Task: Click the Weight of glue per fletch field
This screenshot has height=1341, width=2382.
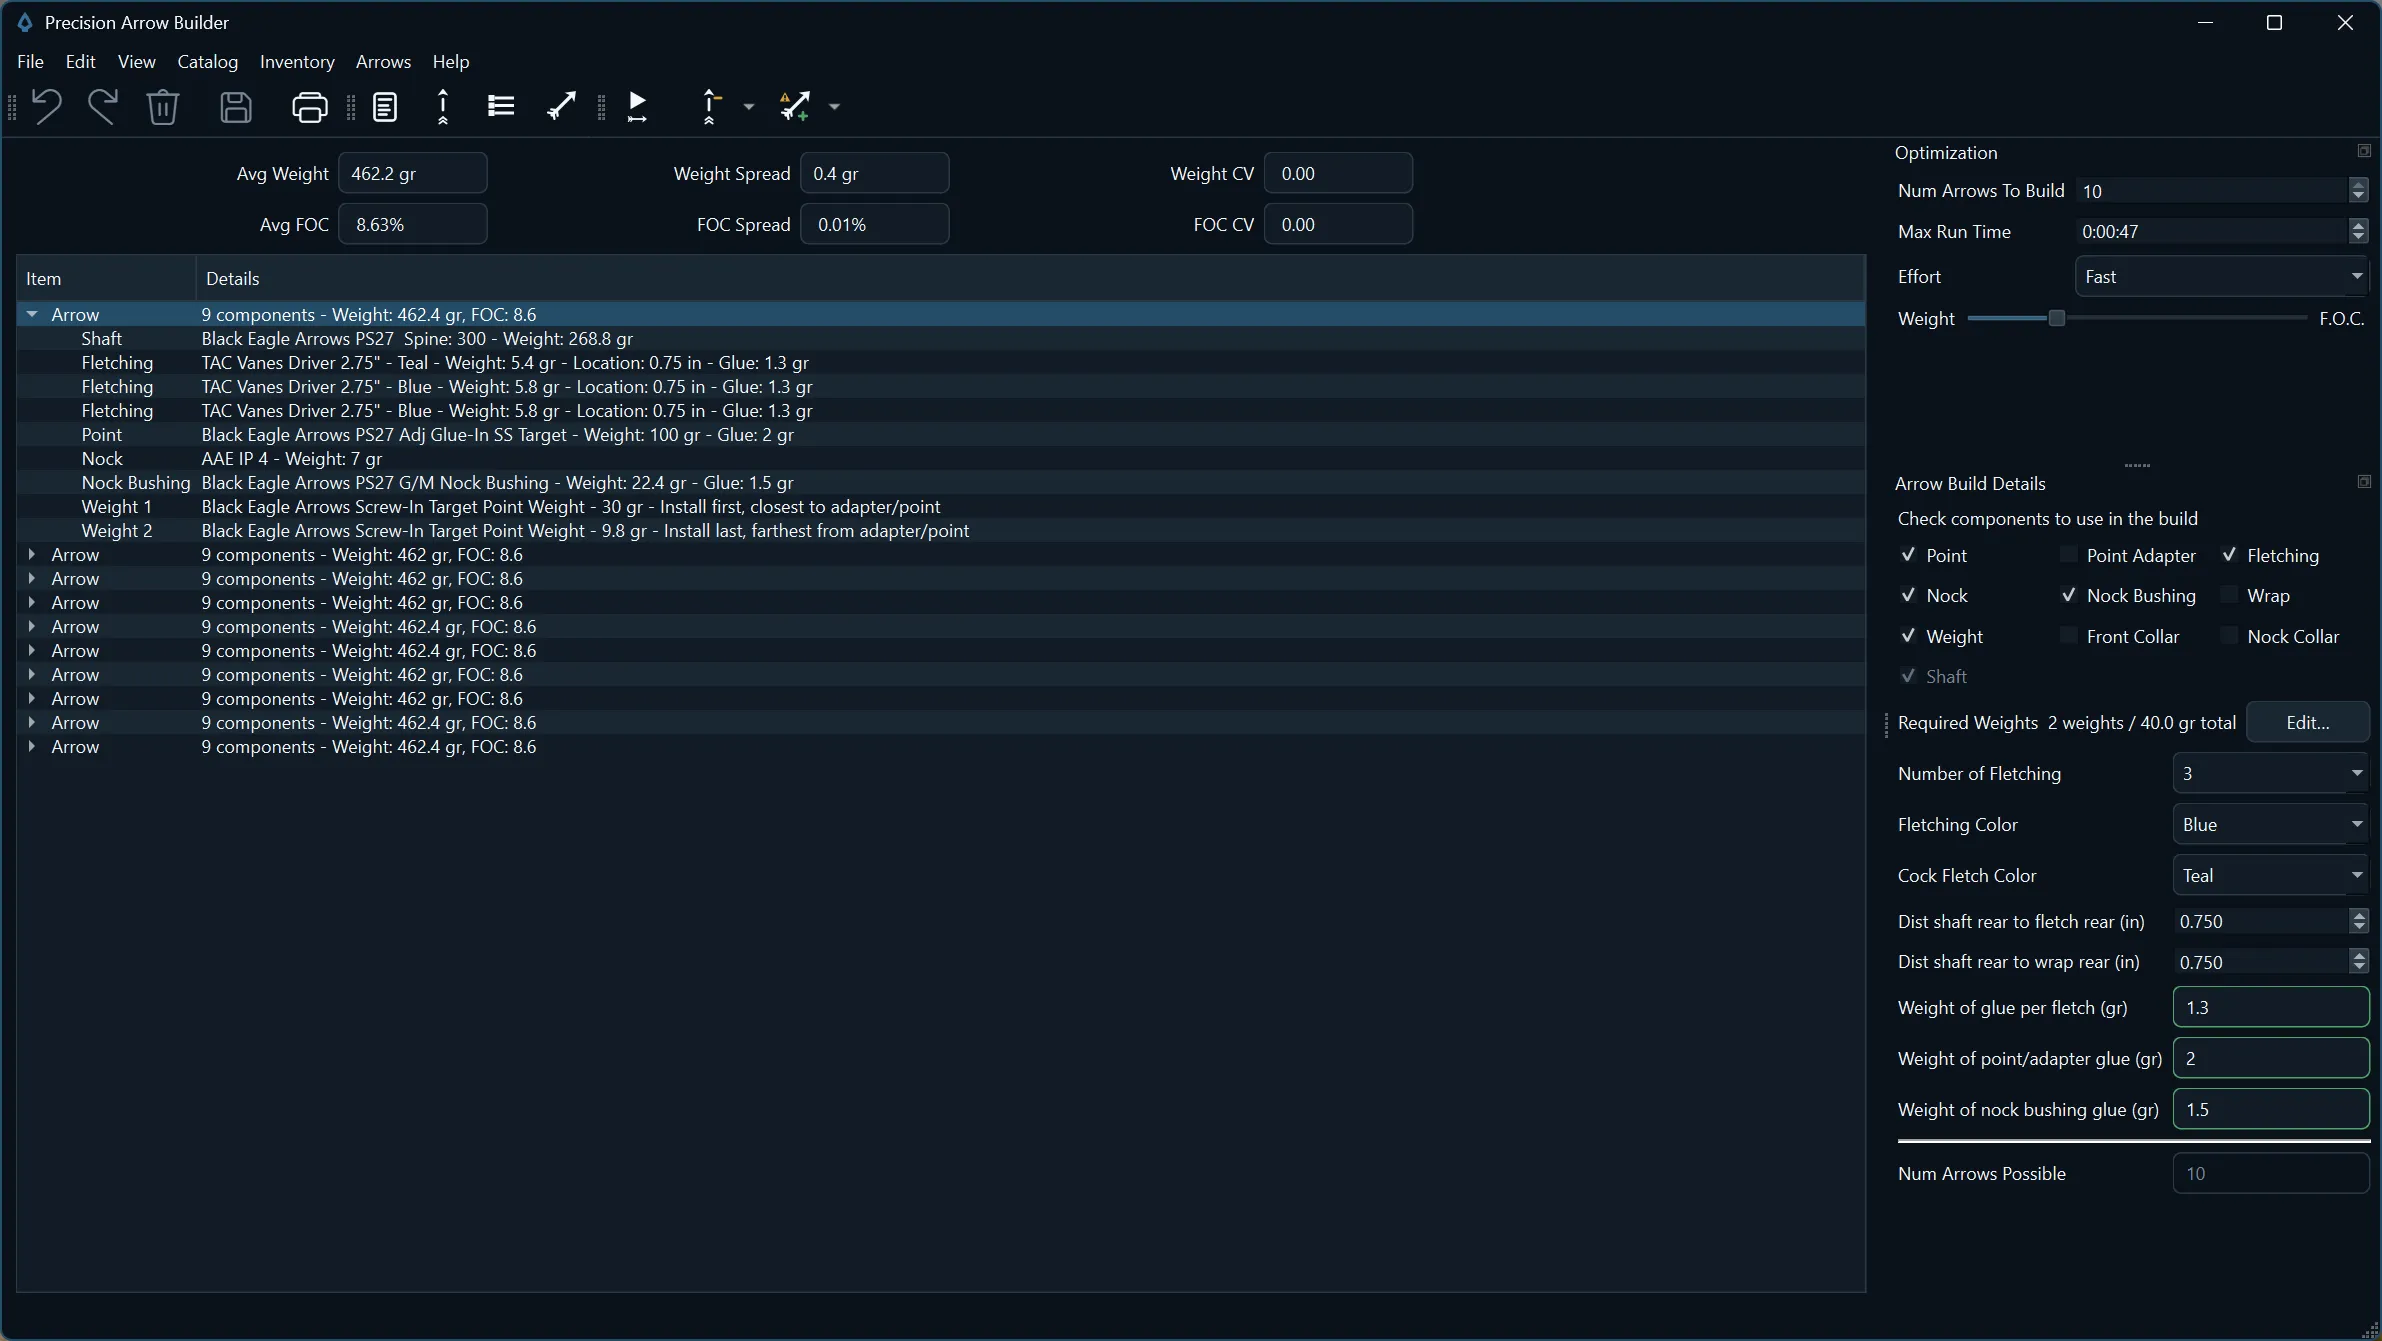Action: [2271, 1007]
